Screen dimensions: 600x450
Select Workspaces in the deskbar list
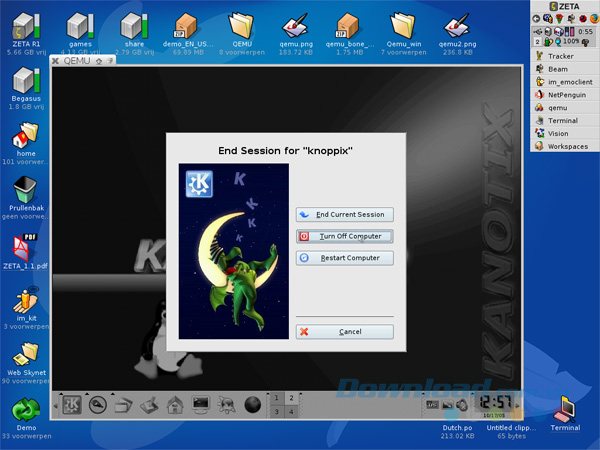[567, 146]
